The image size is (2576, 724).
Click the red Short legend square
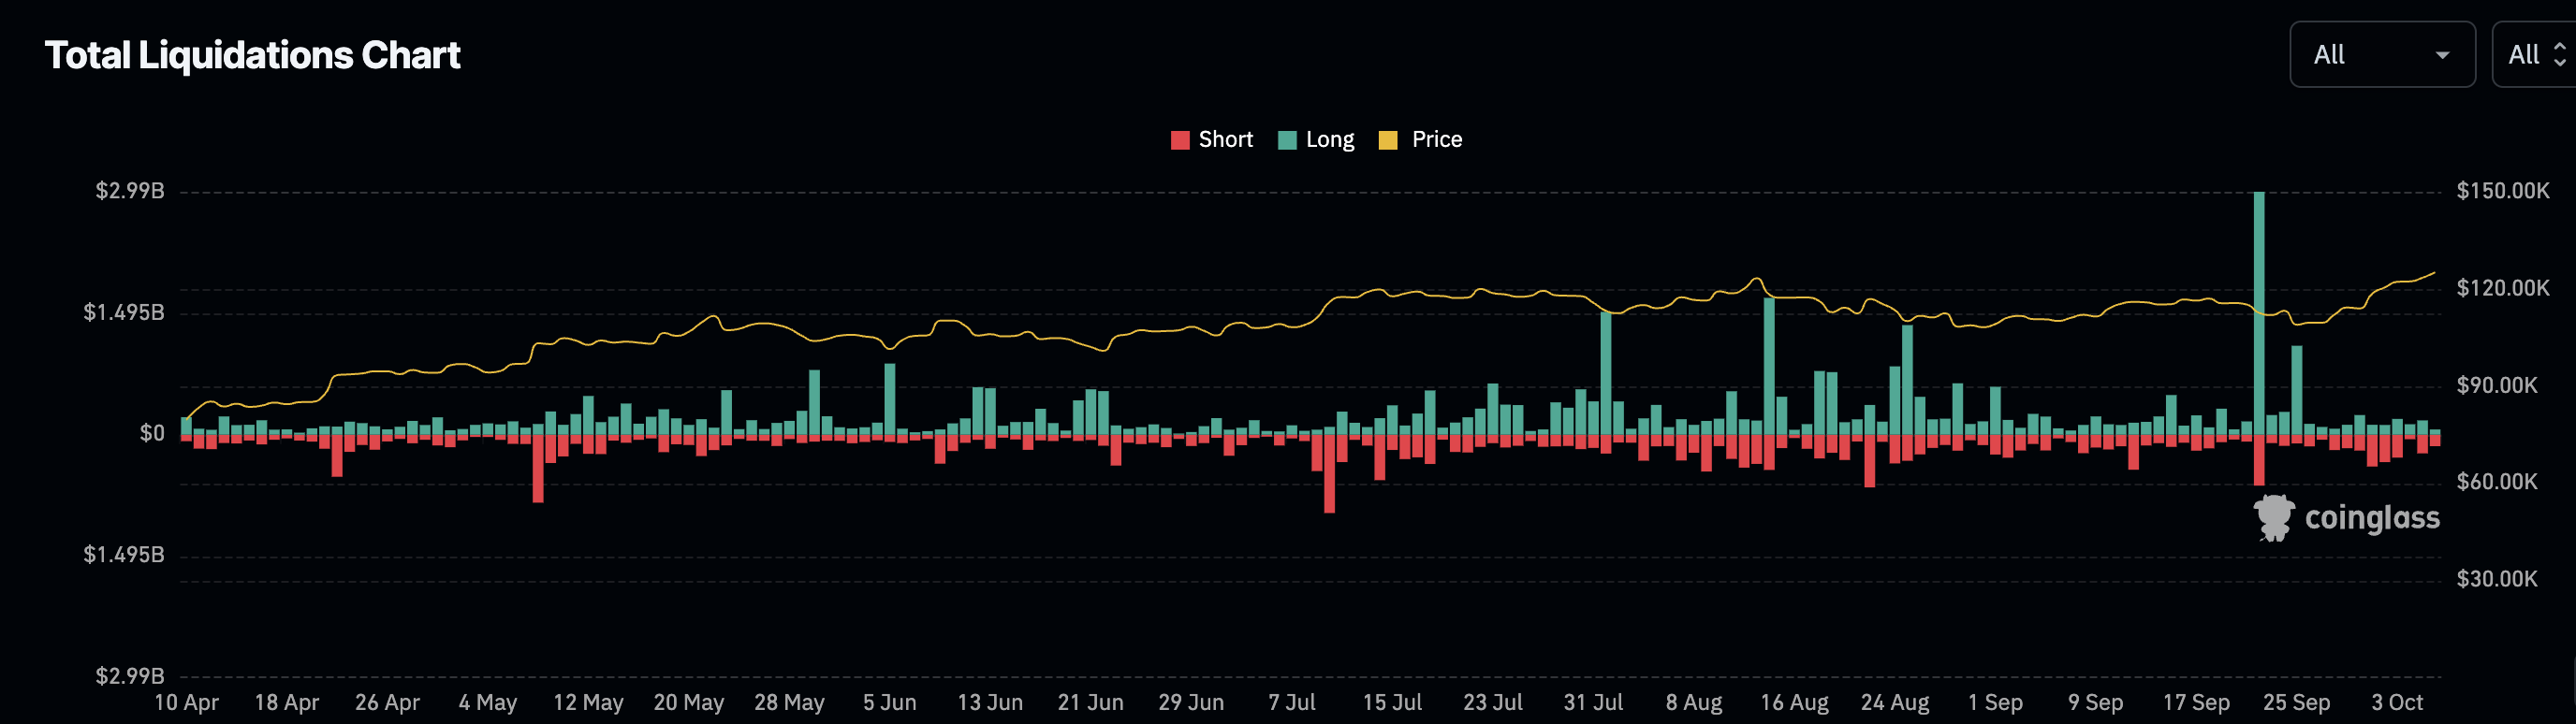tap(1180, 140)
